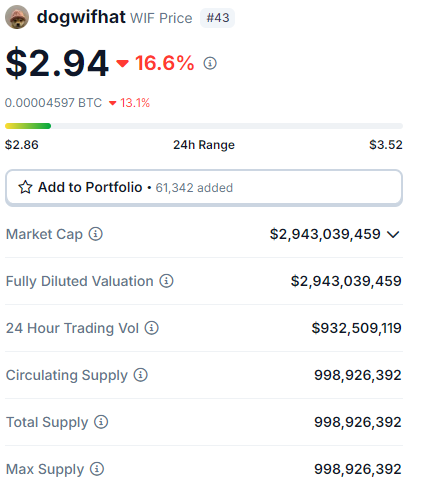Click the Market Cap info icon

coord(96,234)
